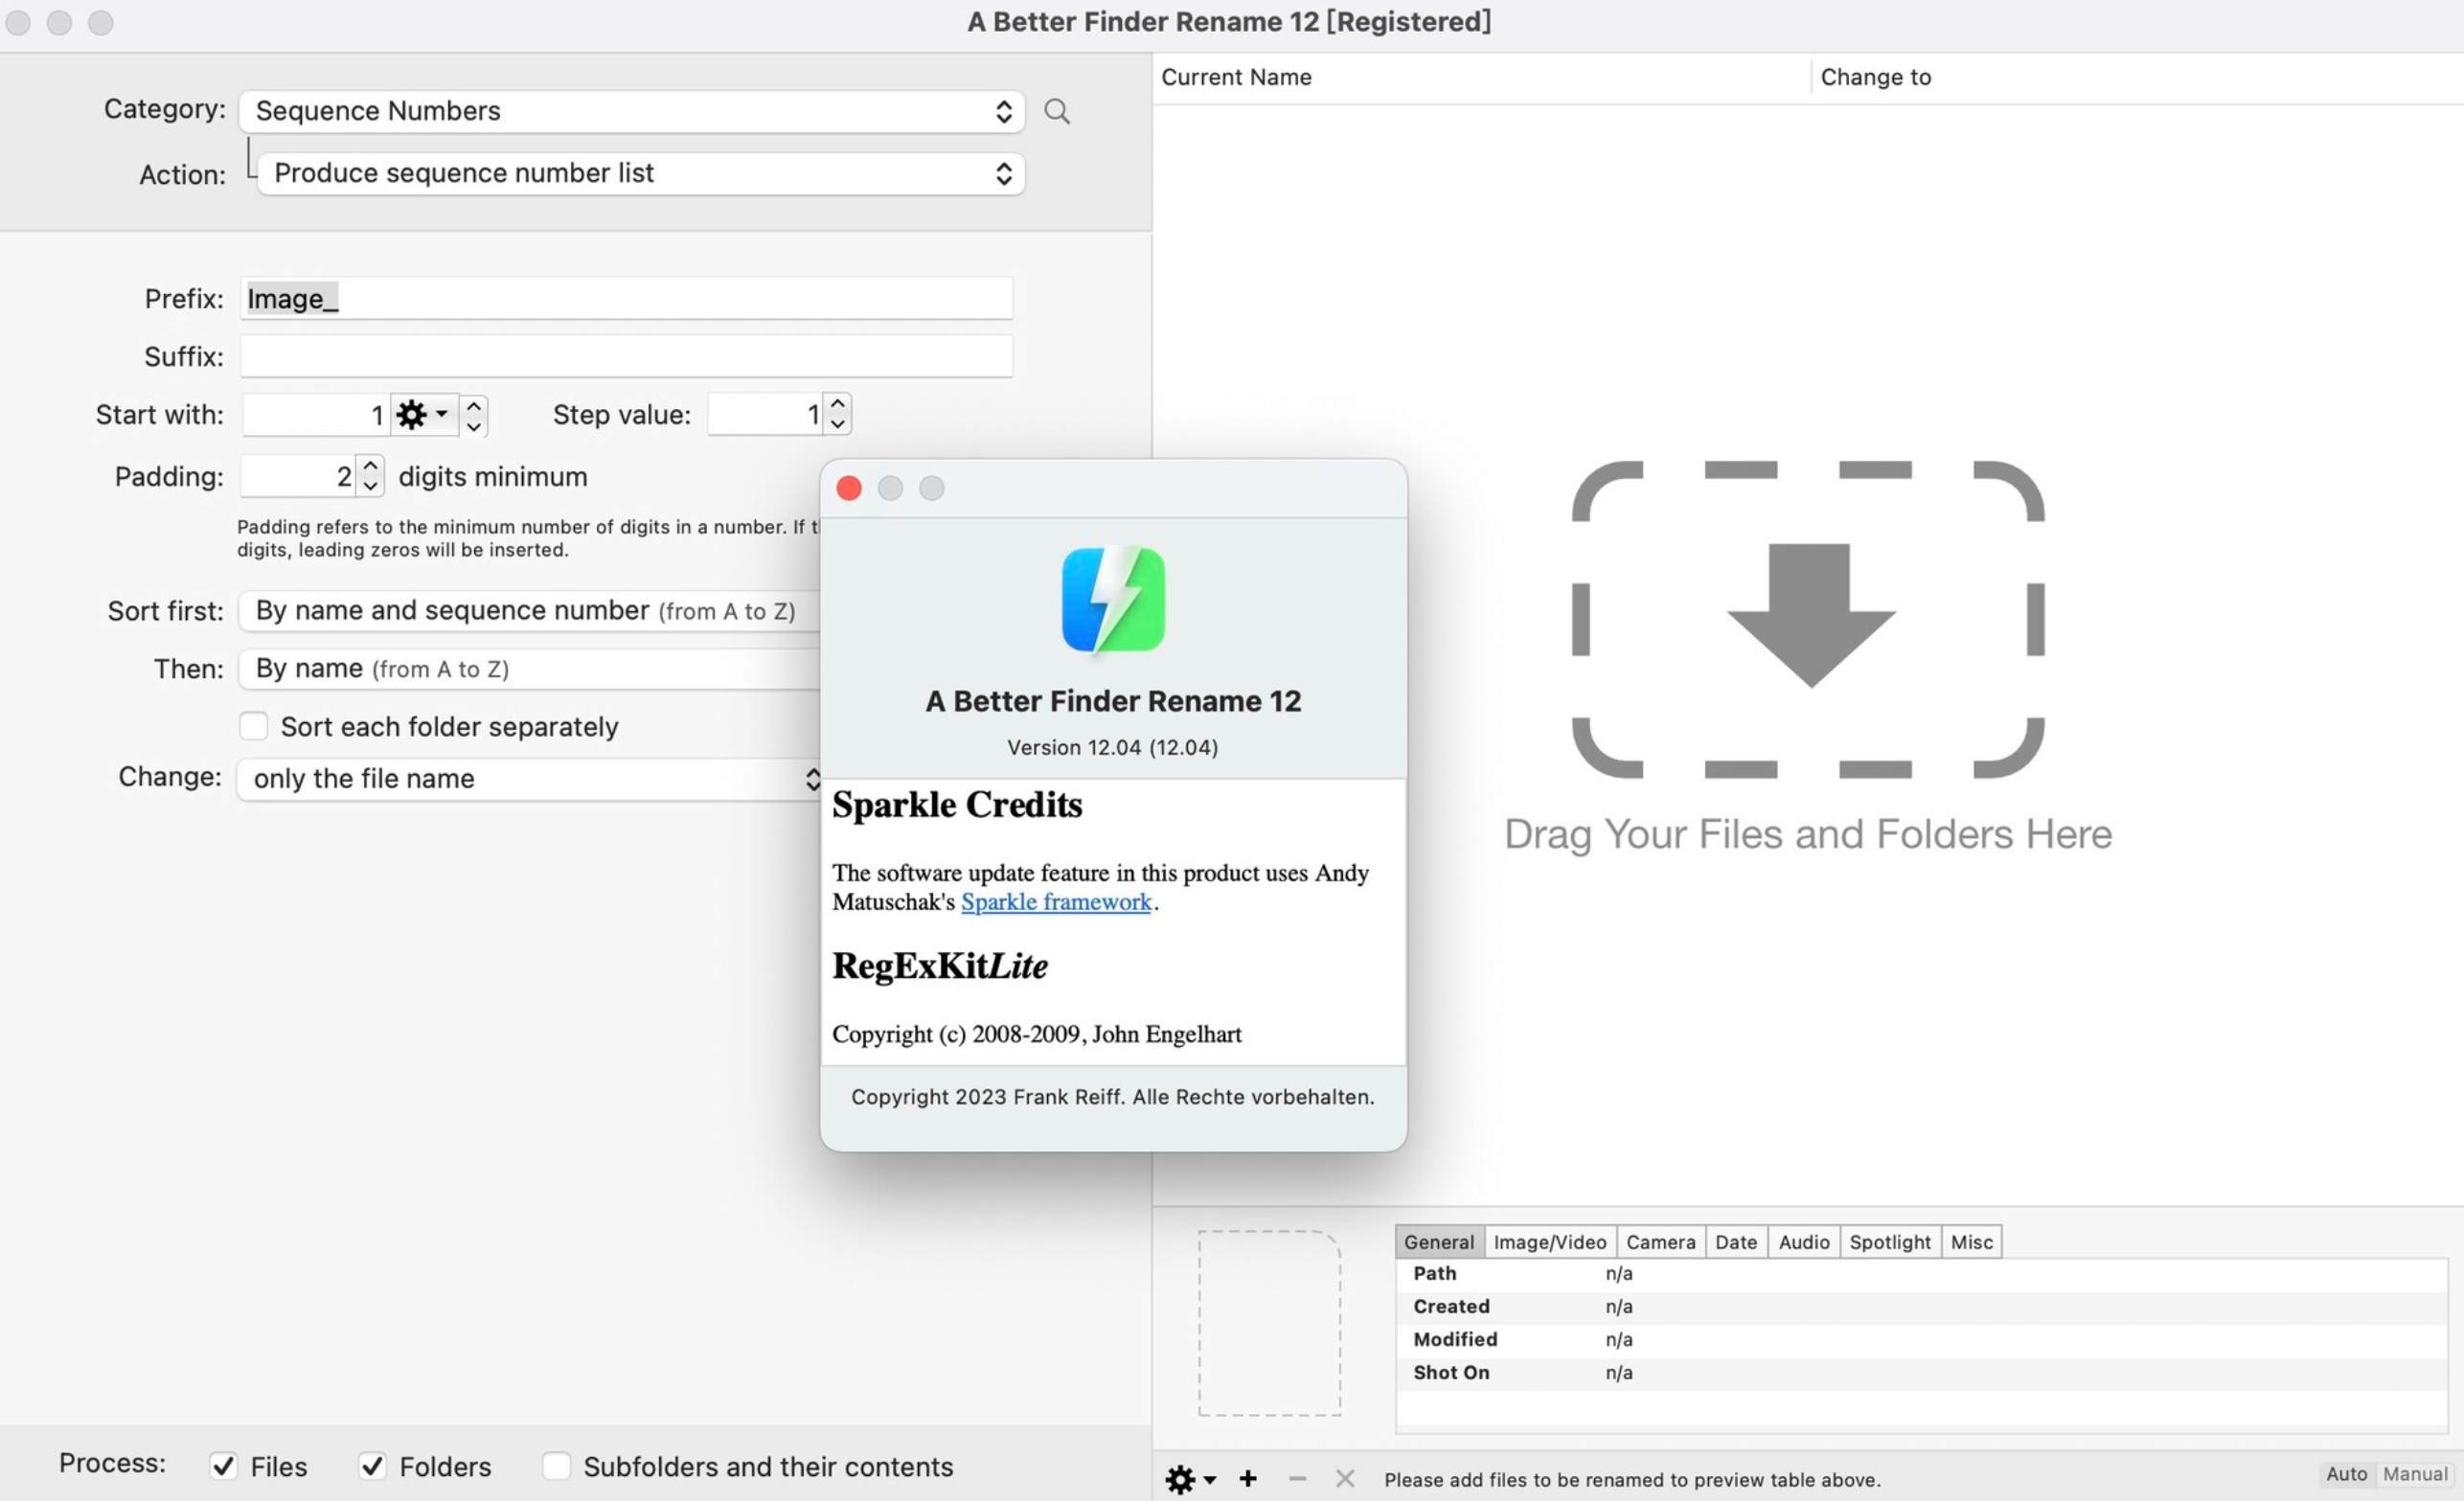Select the Audio metadata tab

coord(1803,1241)
